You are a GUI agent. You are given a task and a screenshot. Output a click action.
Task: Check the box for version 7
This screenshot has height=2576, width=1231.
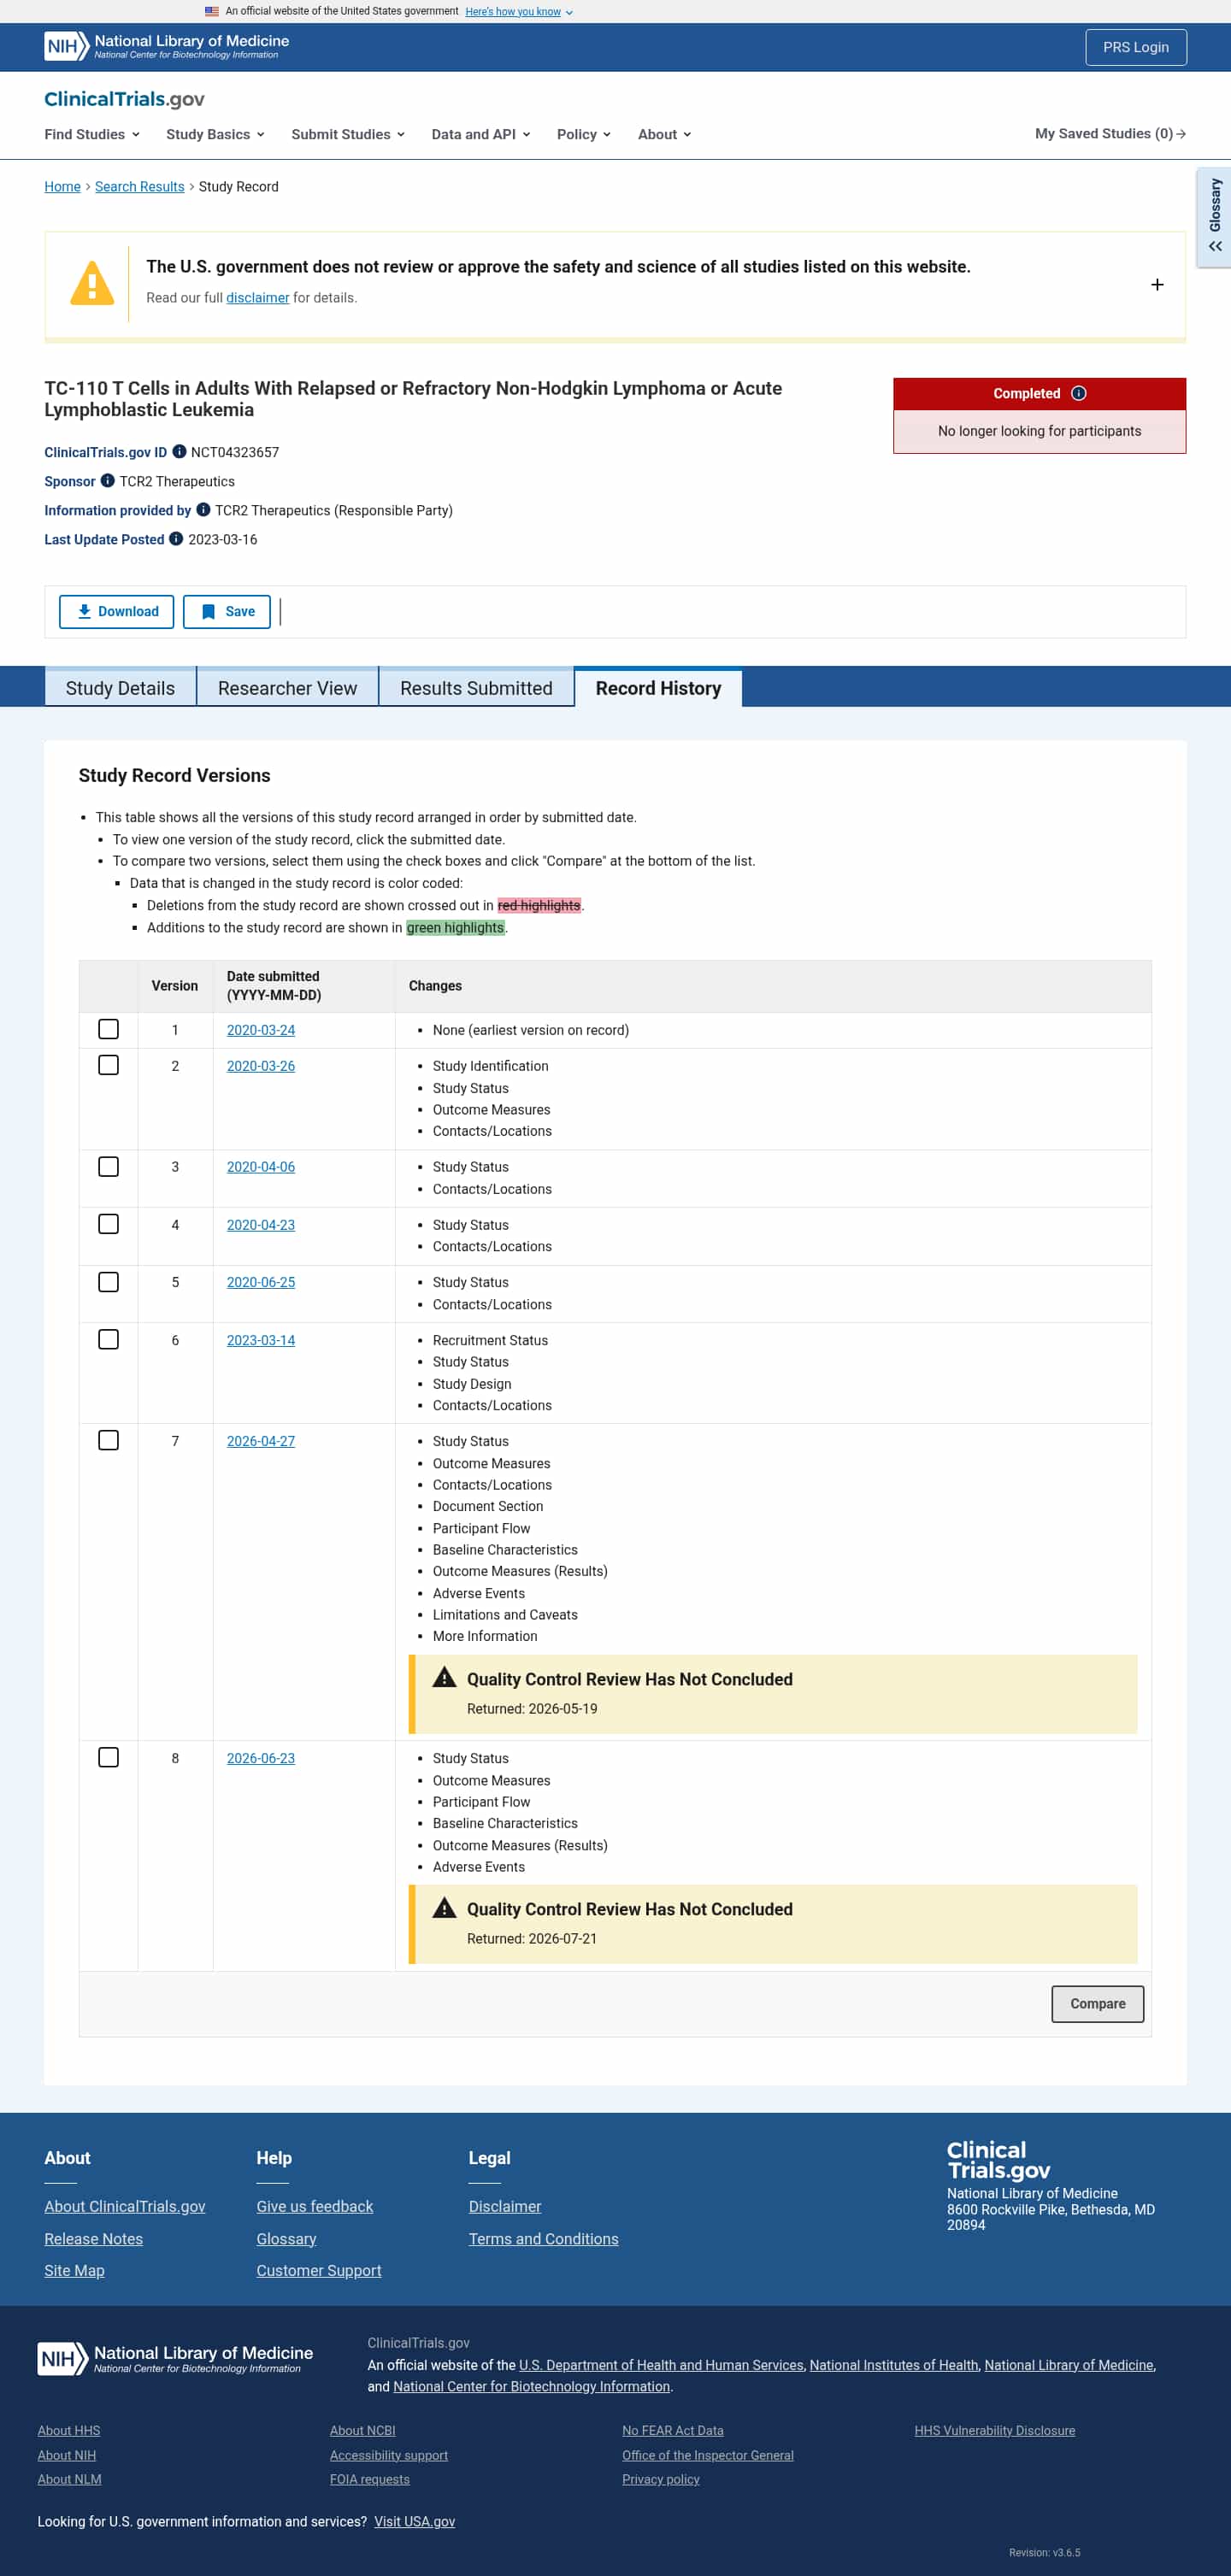(x=109, y=1440)
